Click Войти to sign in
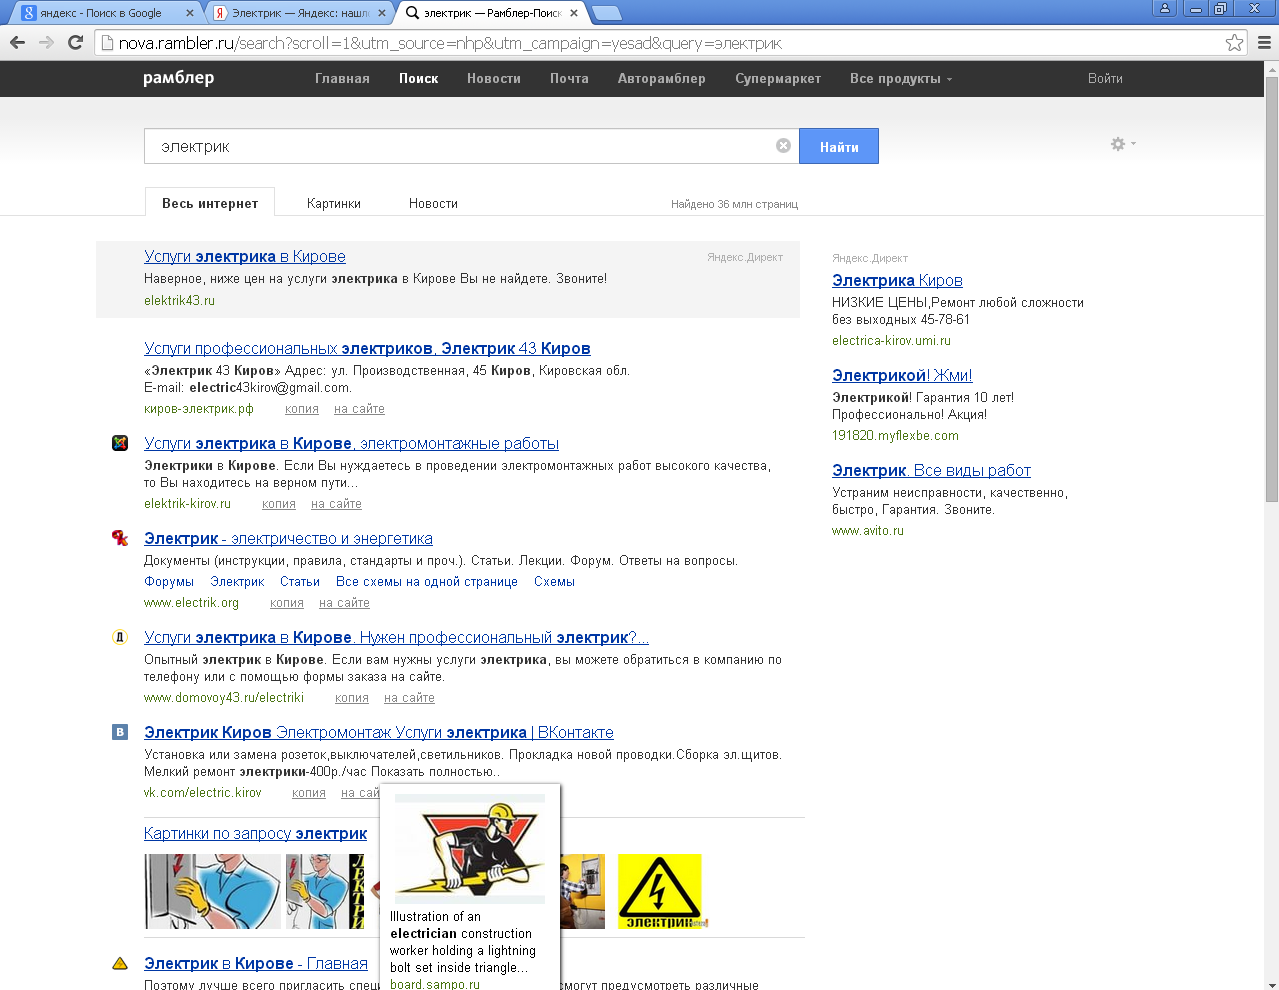Viewport: 1279px width, 990px height. click(x=1105, y=78)
